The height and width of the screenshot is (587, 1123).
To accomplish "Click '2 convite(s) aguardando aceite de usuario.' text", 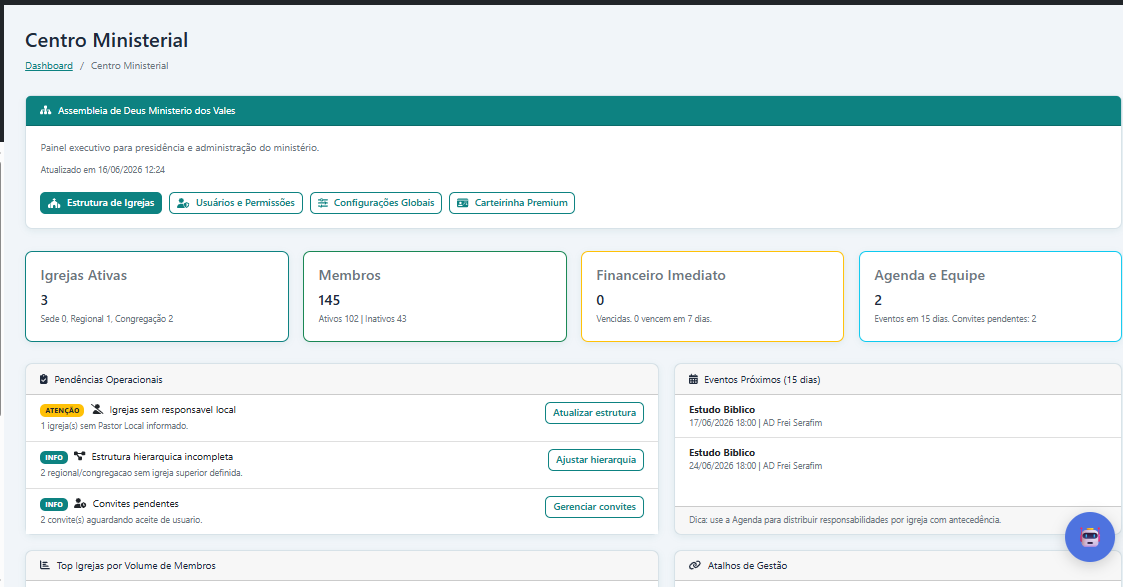I will pyautogui.click(x=121, y=520).
